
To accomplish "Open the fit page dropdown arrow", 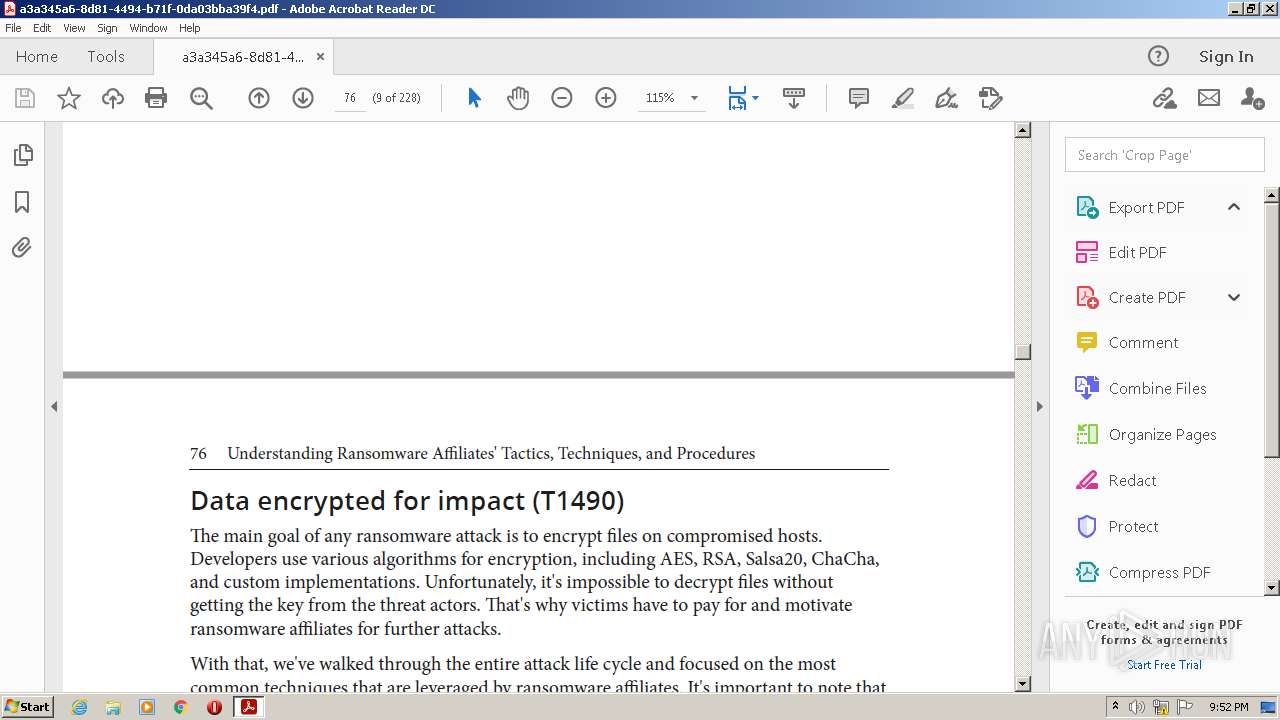I will point(755,98).
